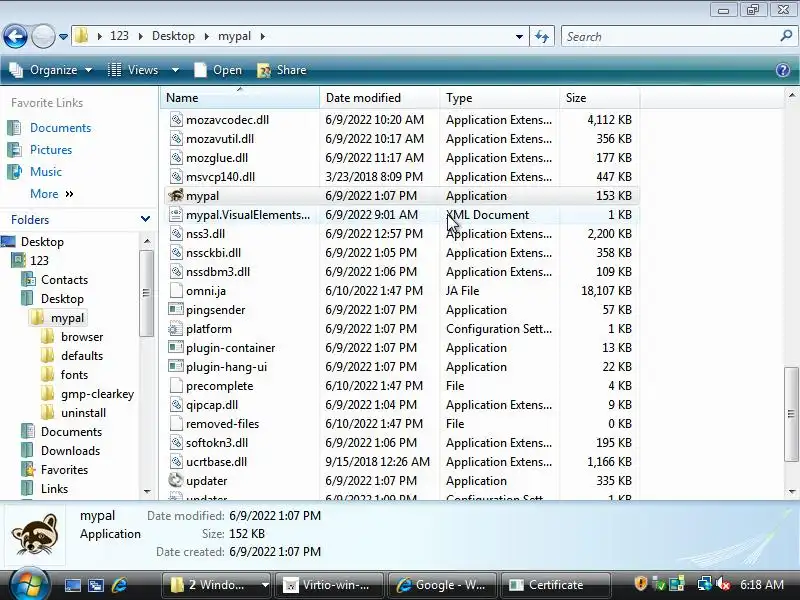Sort by the Type column header
The image size is (800, 600).
point(499,97)
